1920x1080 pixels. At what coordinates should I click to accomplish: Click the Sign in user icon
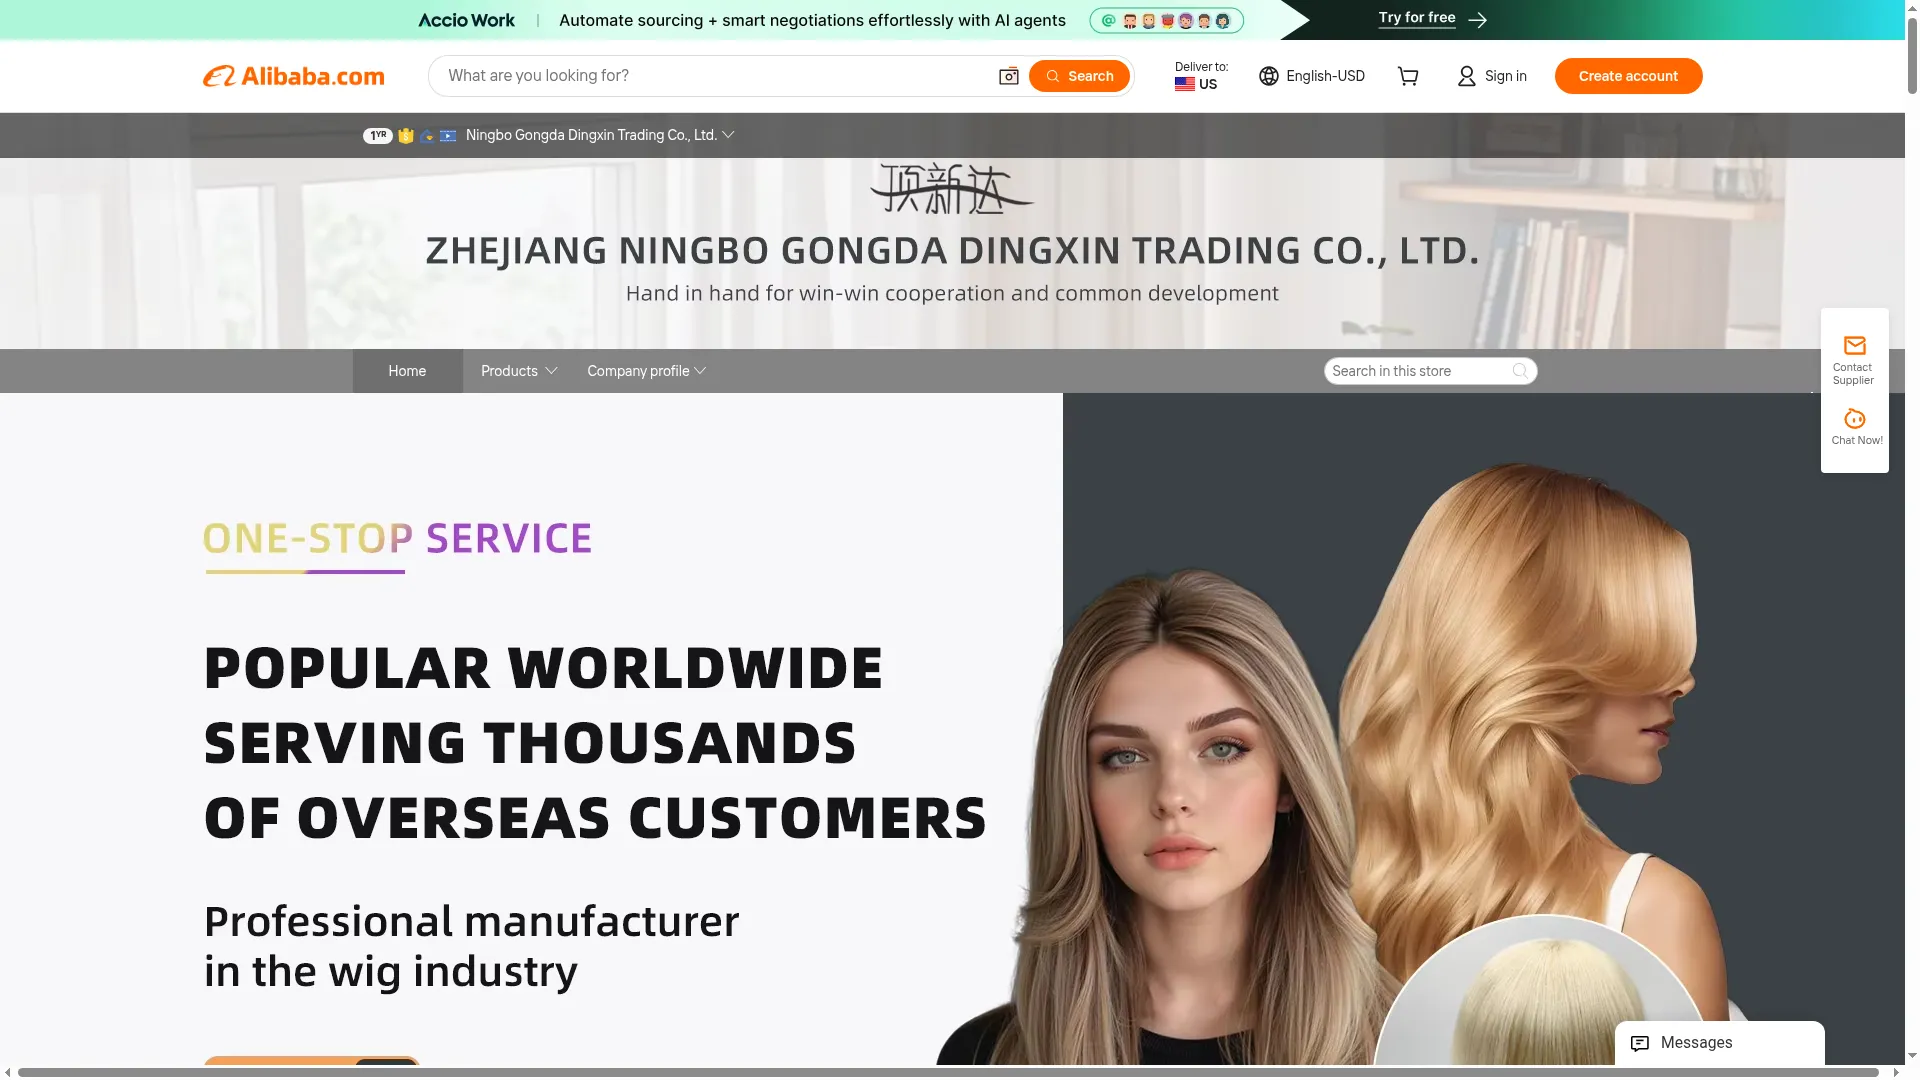coord(1466,76)
